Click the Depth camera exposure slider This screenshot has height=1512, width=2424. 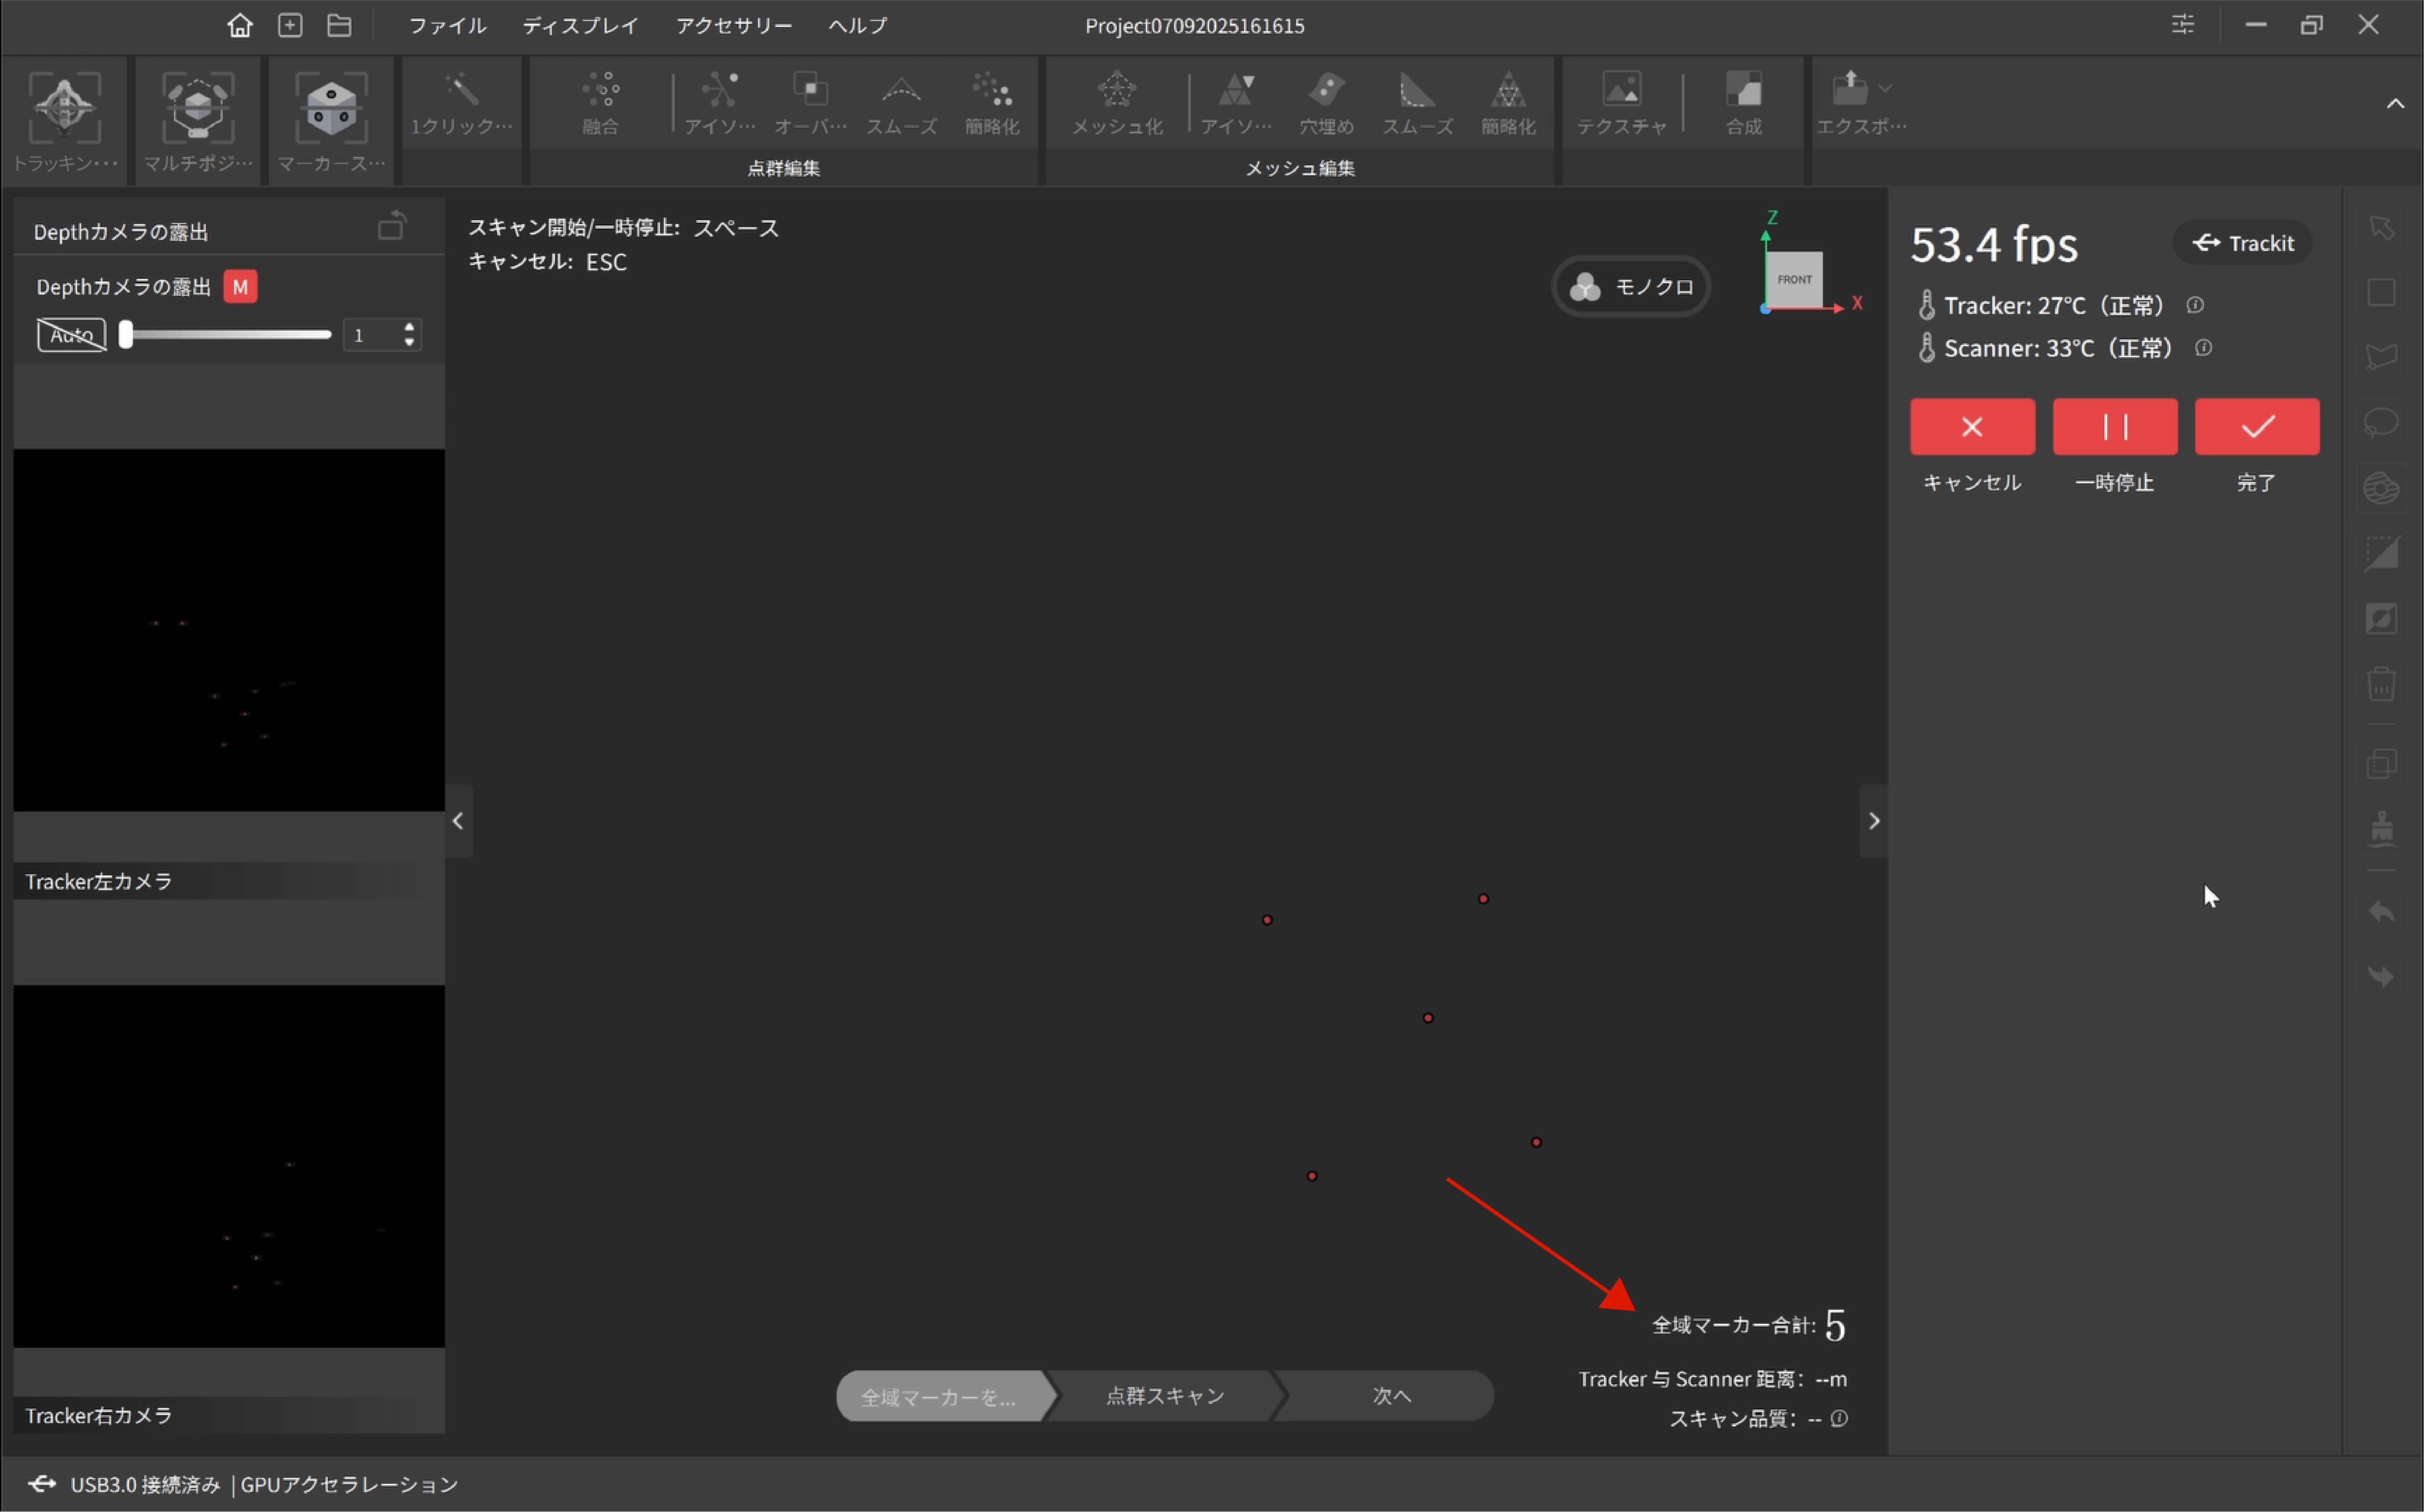(x=225, y=335)
